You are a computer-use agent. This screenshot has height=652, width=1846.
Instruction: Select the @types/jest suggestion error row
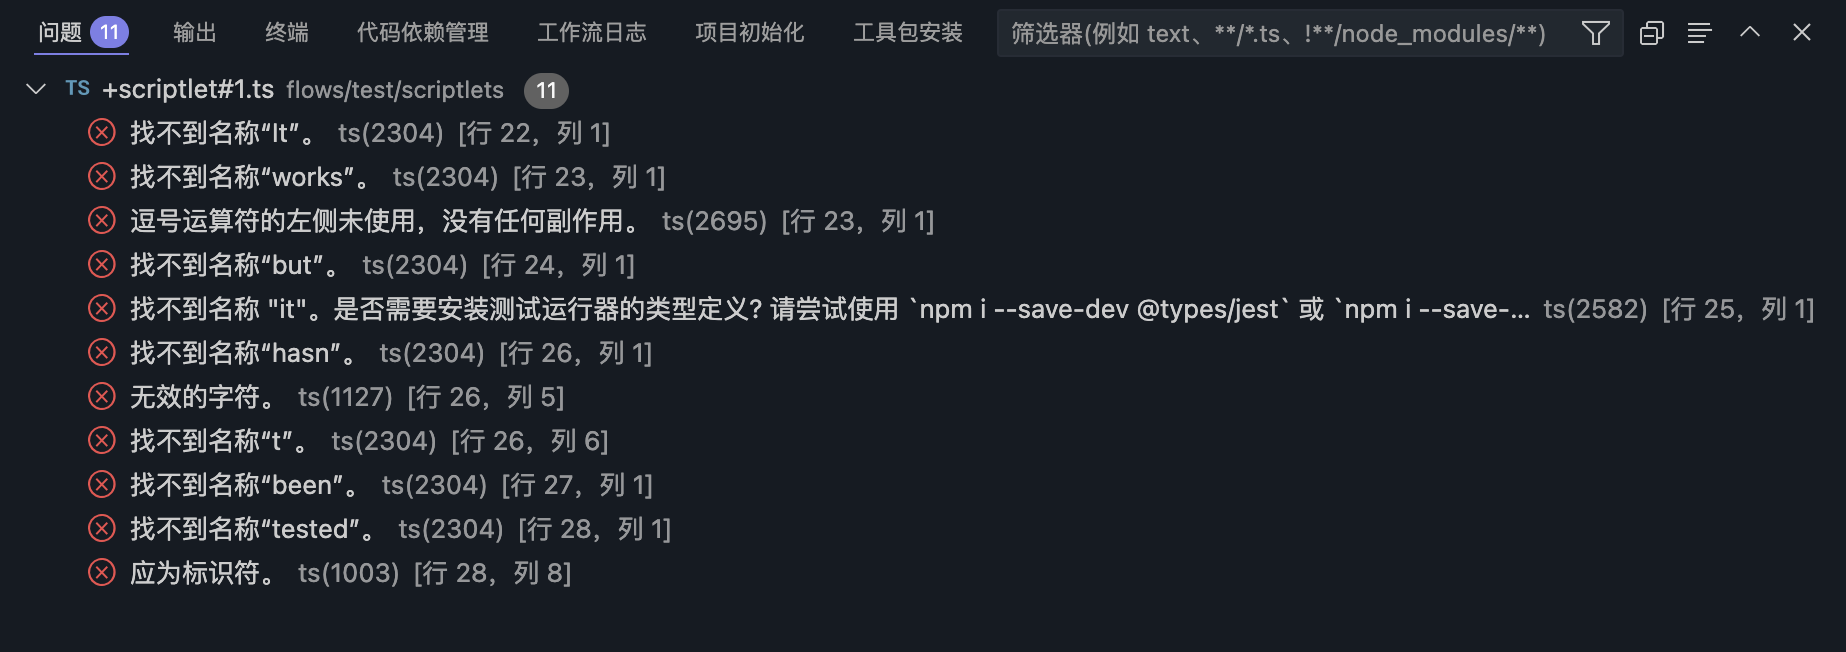[x=700, y=309]
